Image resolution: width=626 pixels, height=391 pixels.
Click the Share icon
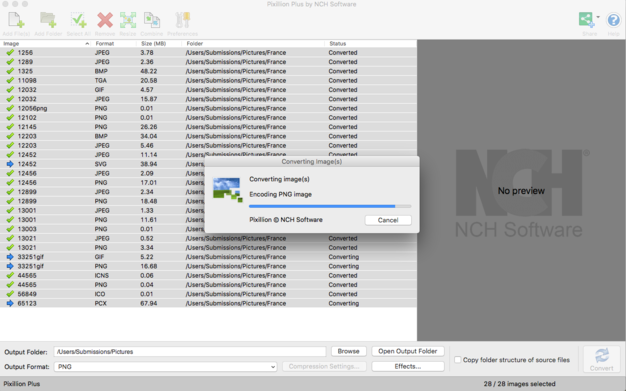(x=586, y=20)
